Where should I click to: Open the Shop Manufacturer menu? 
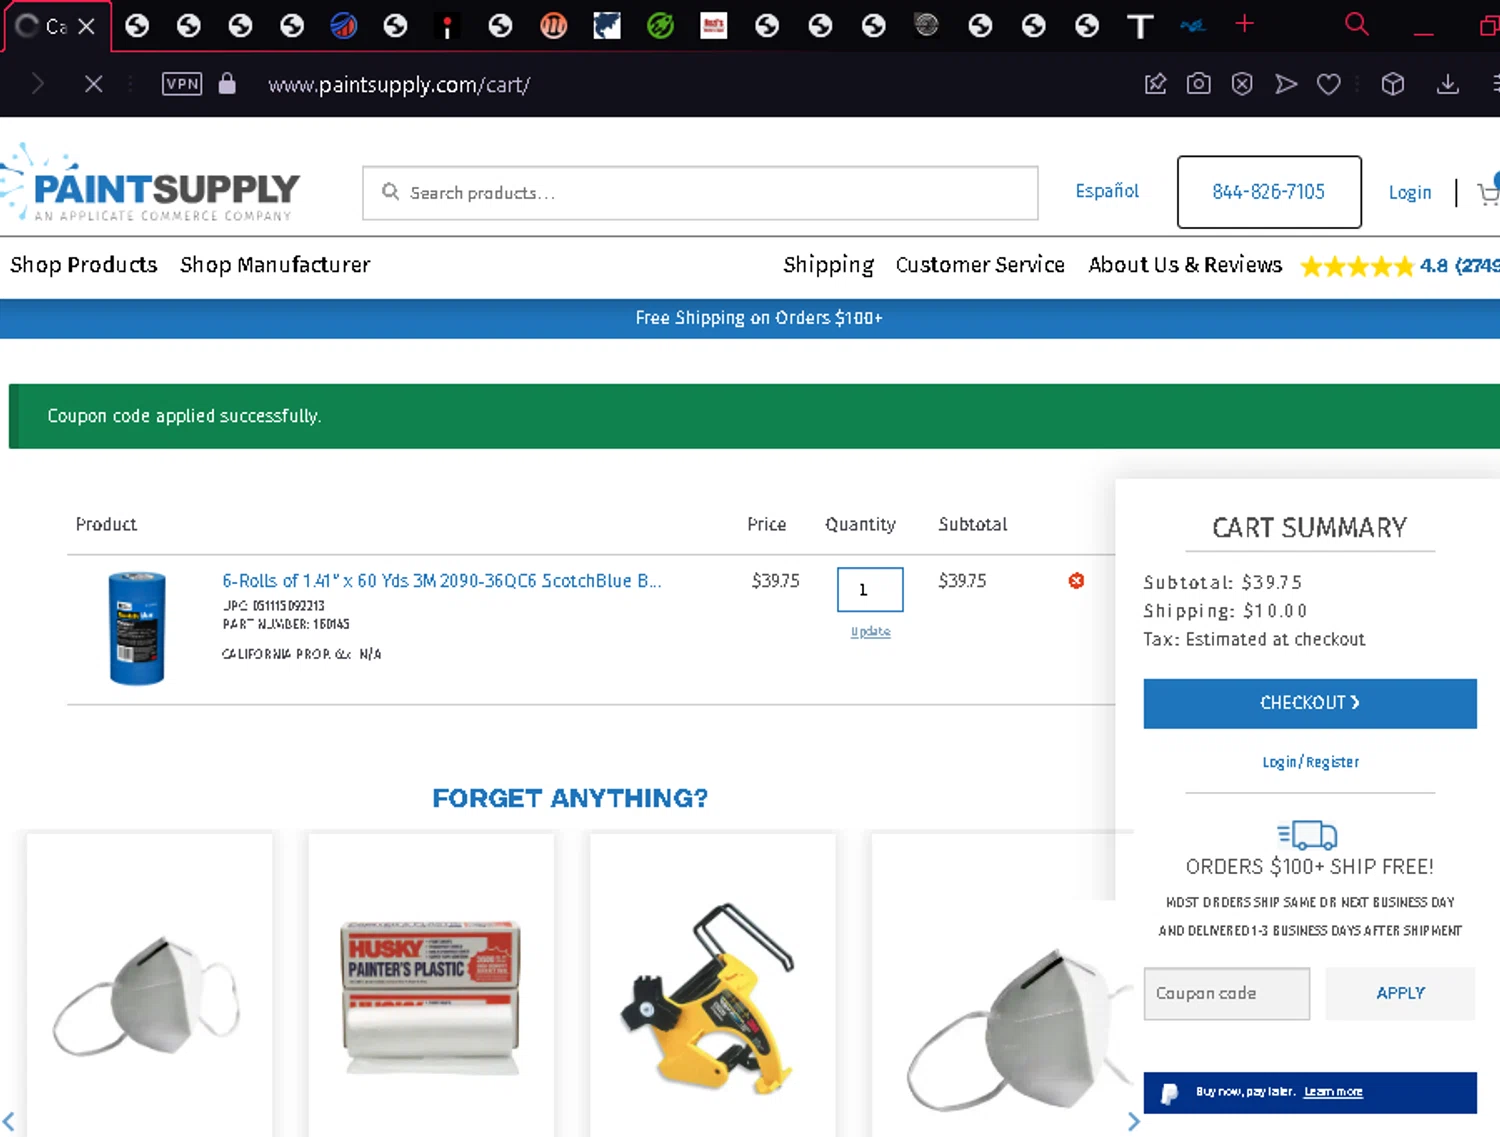[275, 265]
